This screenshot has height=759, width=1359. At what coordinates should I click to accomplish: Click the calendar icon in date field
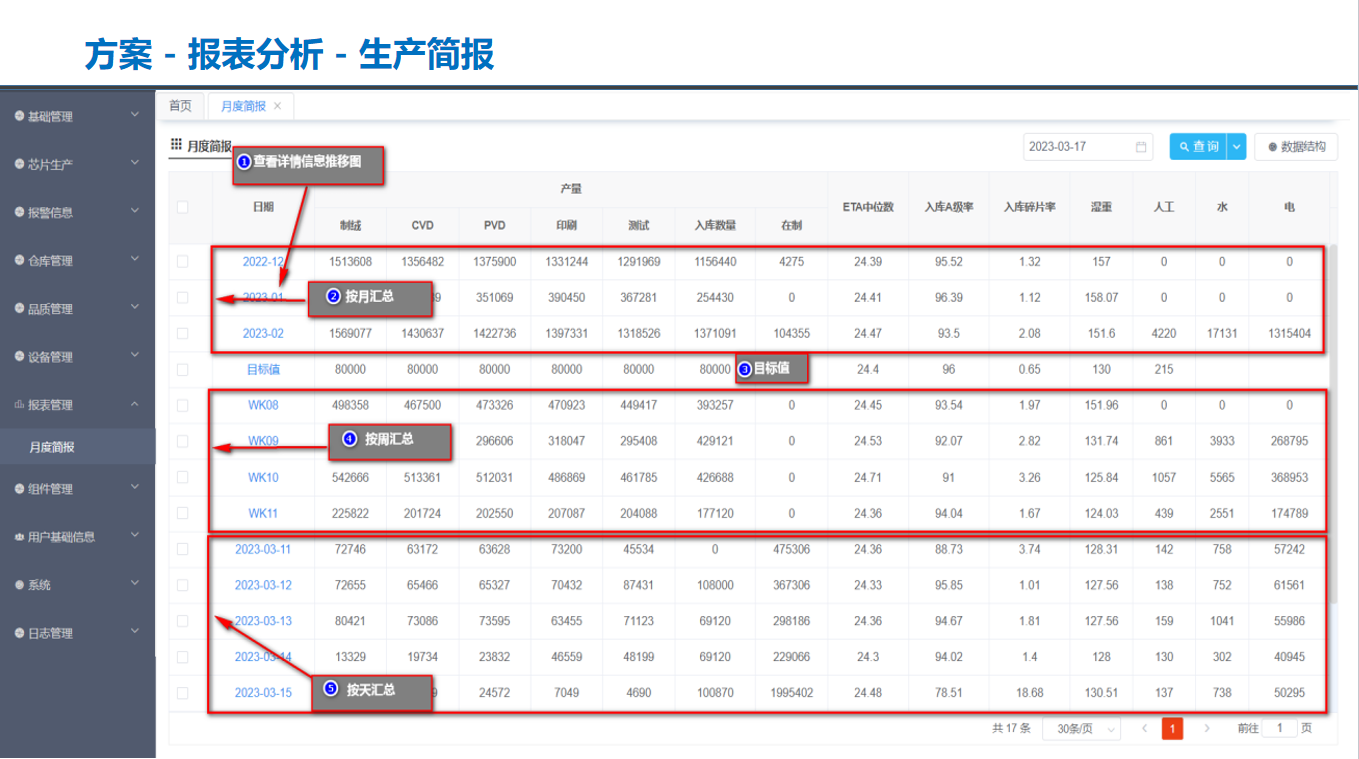pyautogui.click(x=1141, y=147)
